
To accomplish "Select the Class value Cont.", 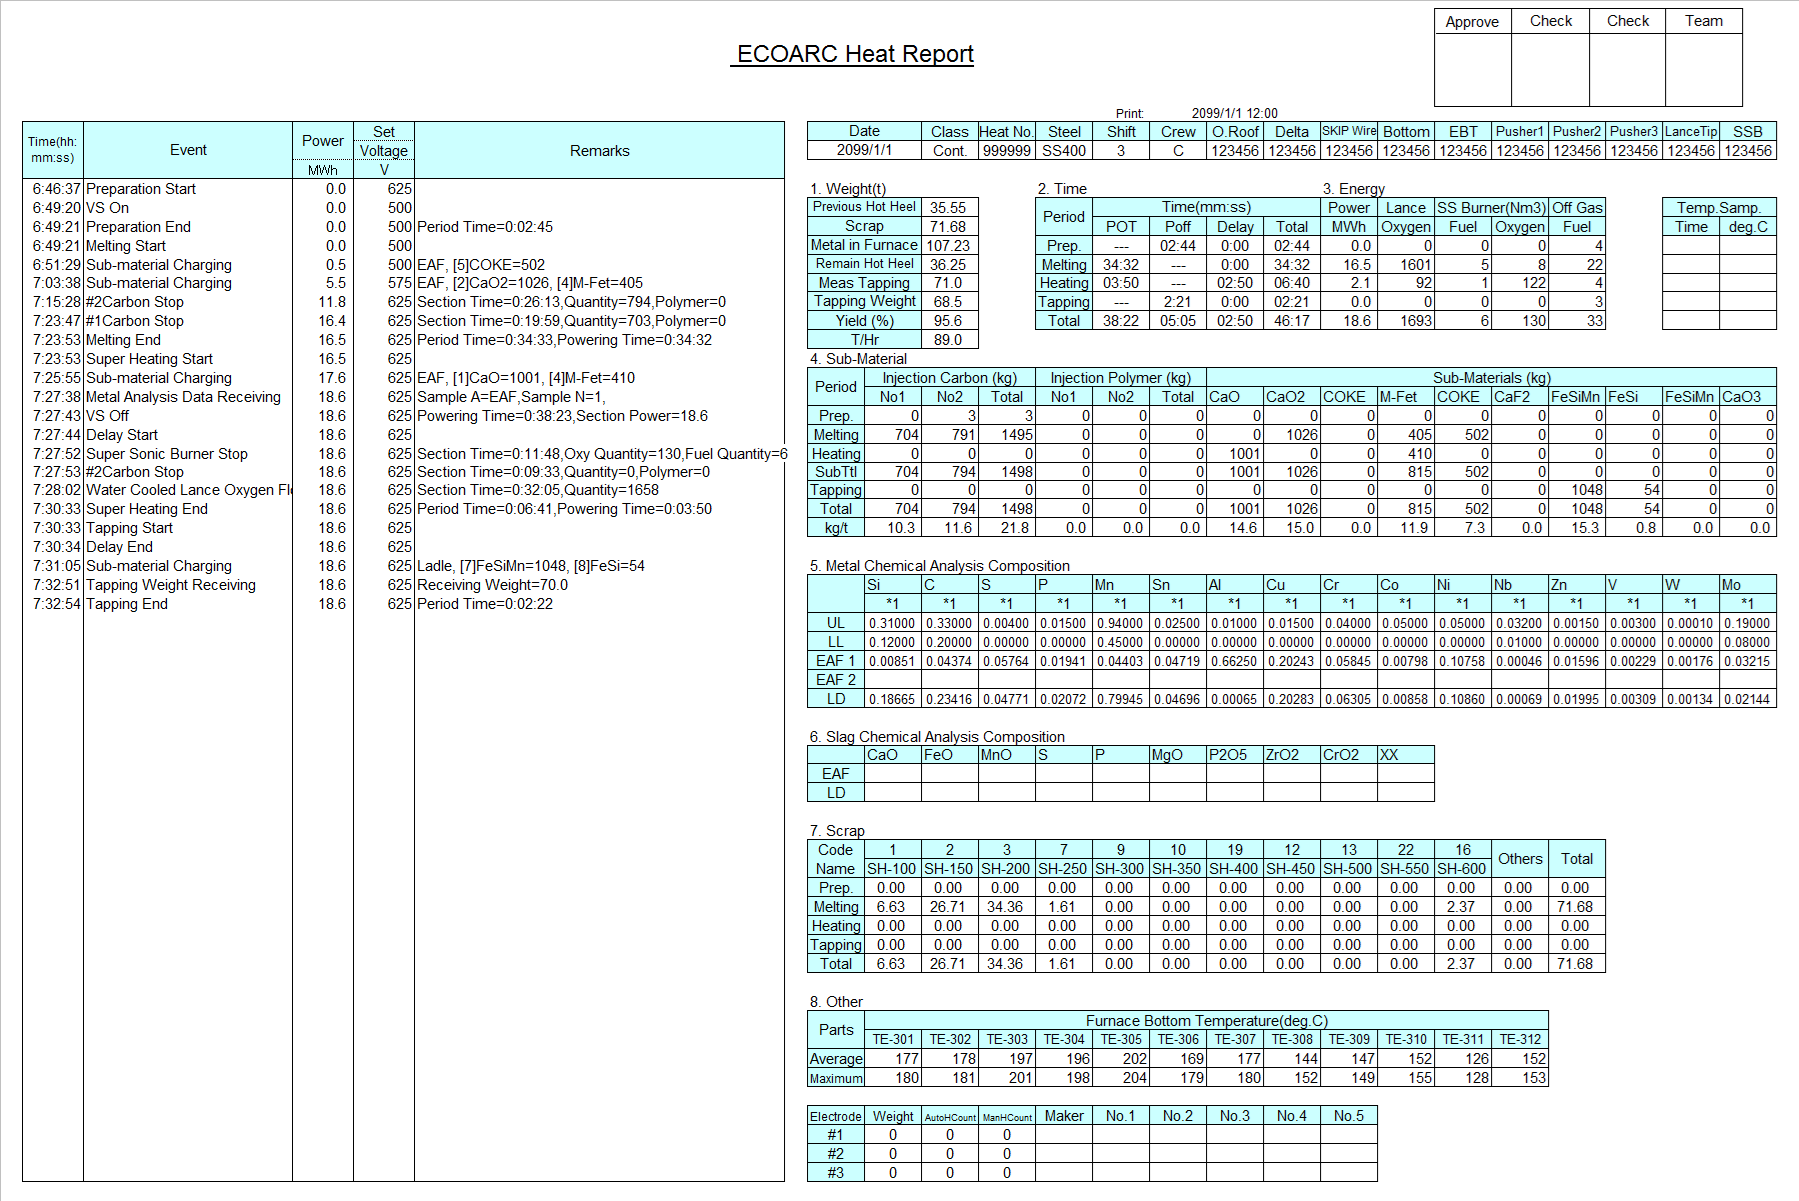I will pos(950,150).
